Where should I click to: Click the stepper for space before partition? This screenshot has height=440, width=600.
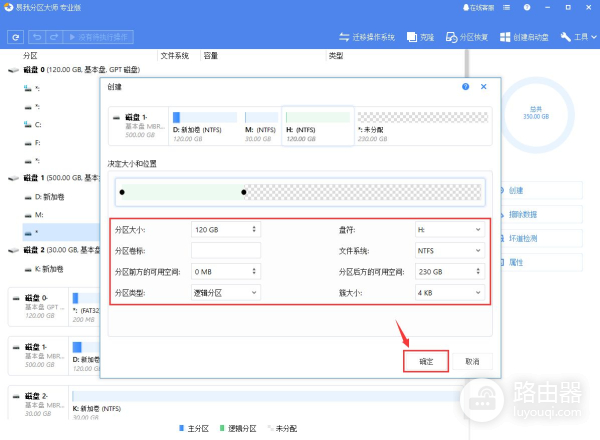254,271
